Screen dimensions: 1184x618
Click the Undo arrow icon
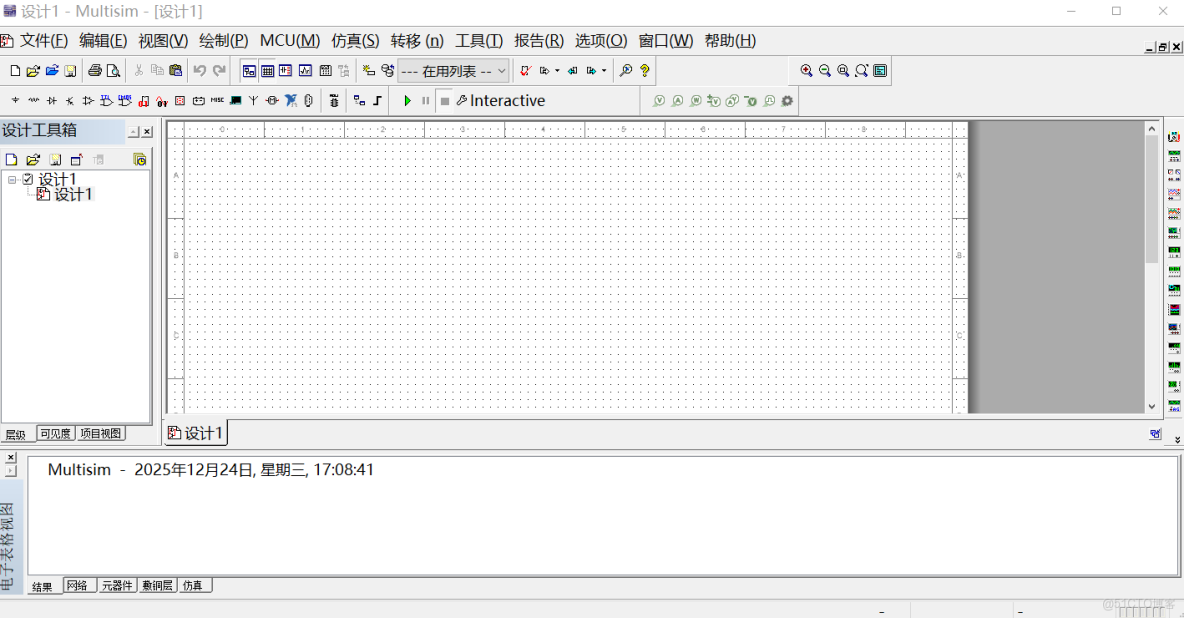tap(199, 70)
